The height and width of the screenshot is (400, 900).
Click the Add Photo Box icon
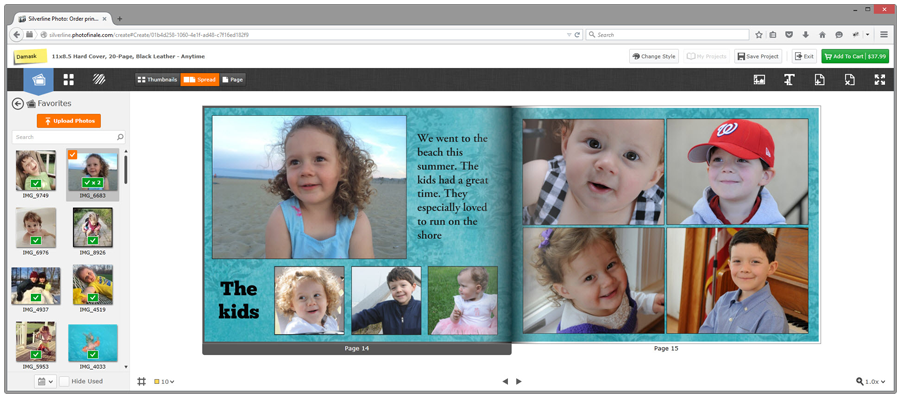759,80
